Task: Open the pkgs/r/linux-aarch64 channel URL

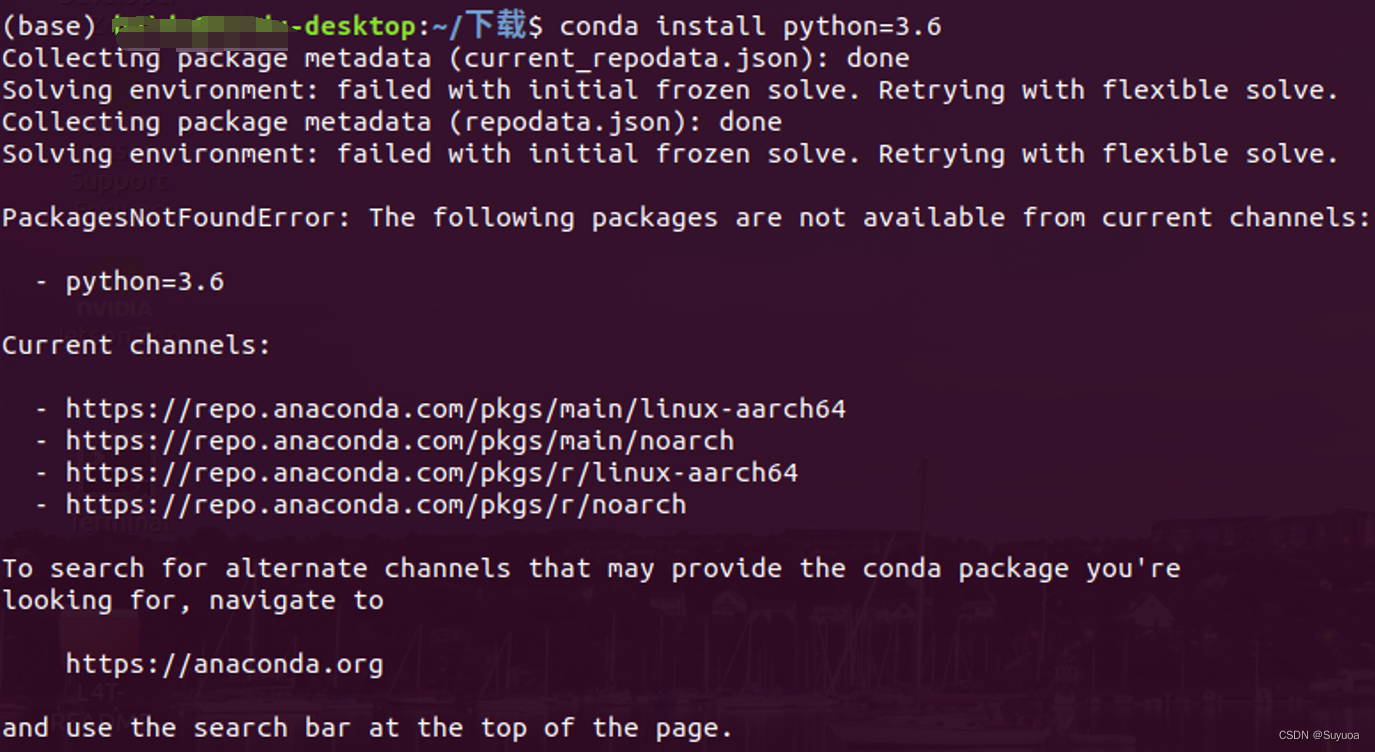Action: pos(432,473)
